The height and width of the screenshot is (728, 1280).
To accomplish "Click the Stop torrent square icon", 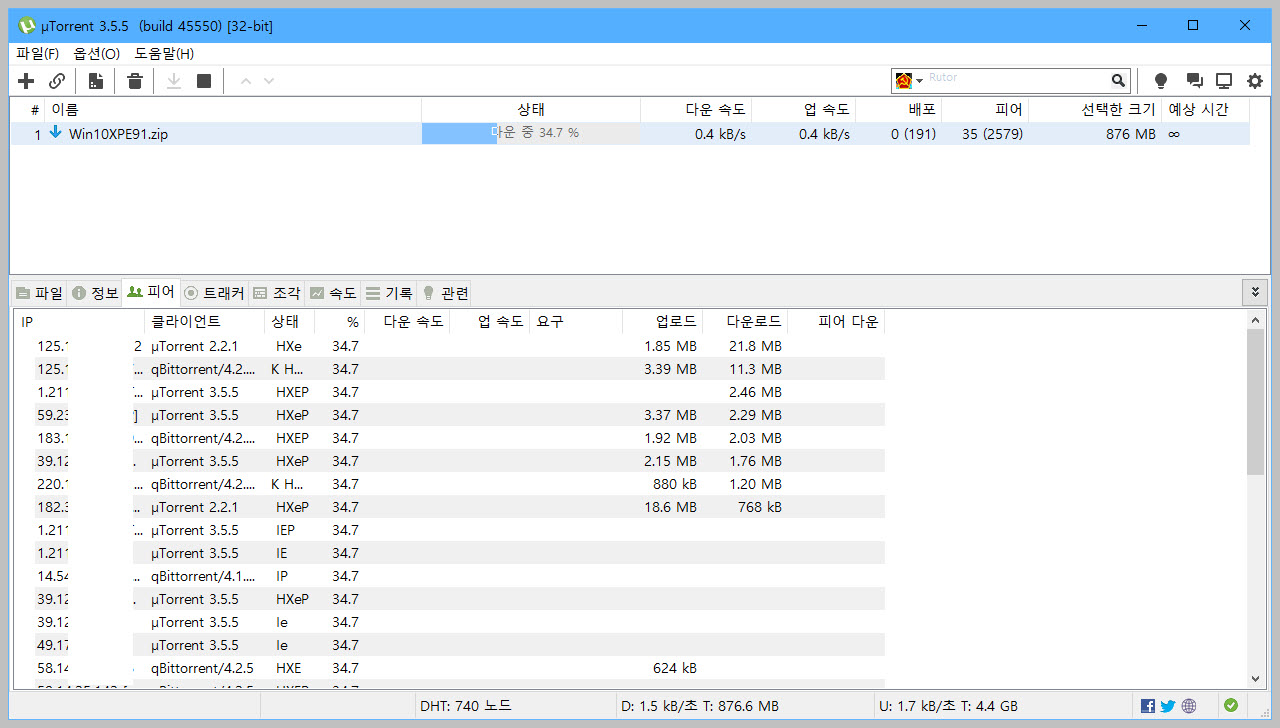I will point(204,81).
